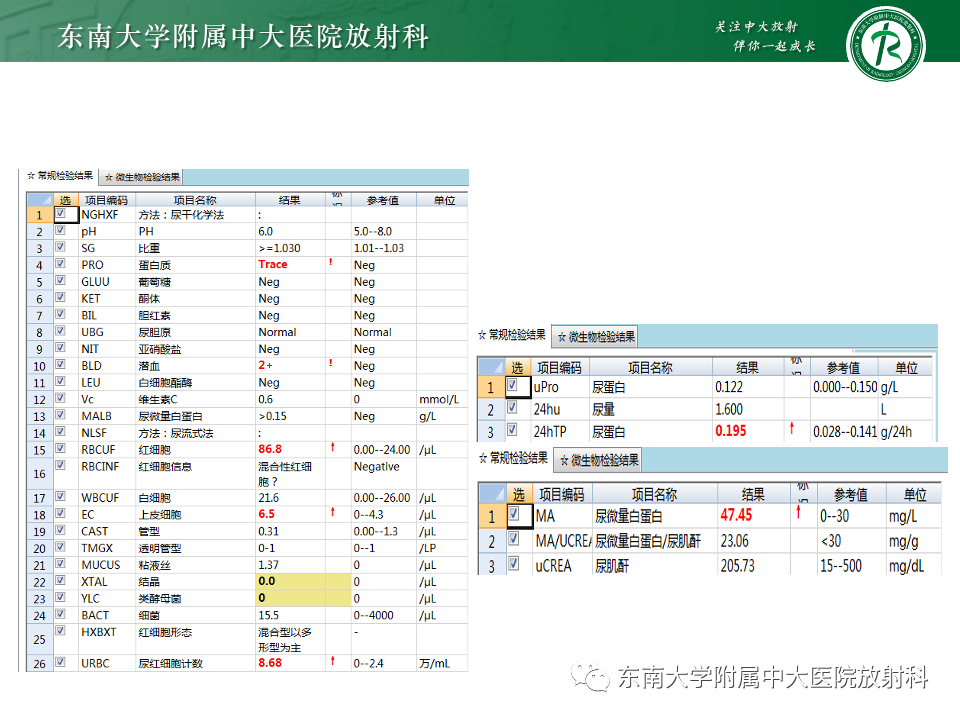
Task: Click the 0--4000 BACT reference value
Action: 373,615
